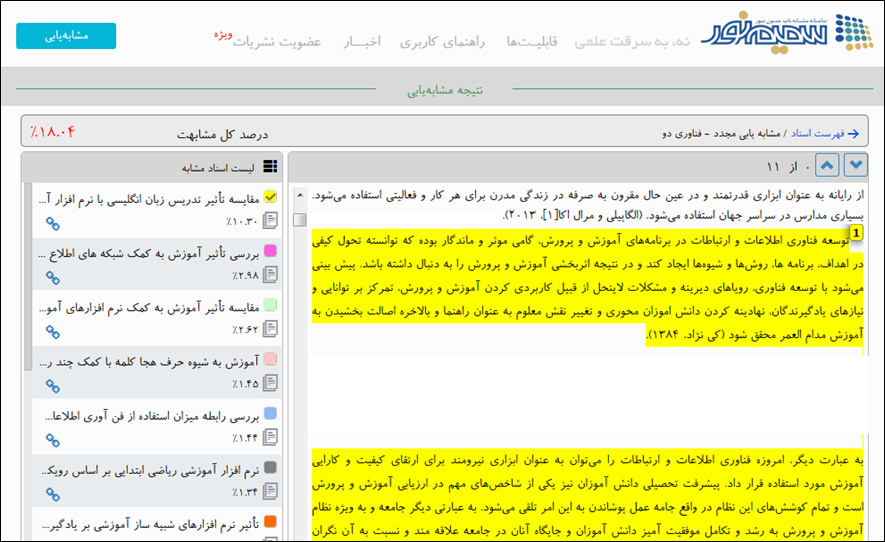Click the blue مشابه‌یابی button
Image resolution: width=885 pixels, height=542 pixels.
pyautogui.click(x=66, y=36)
